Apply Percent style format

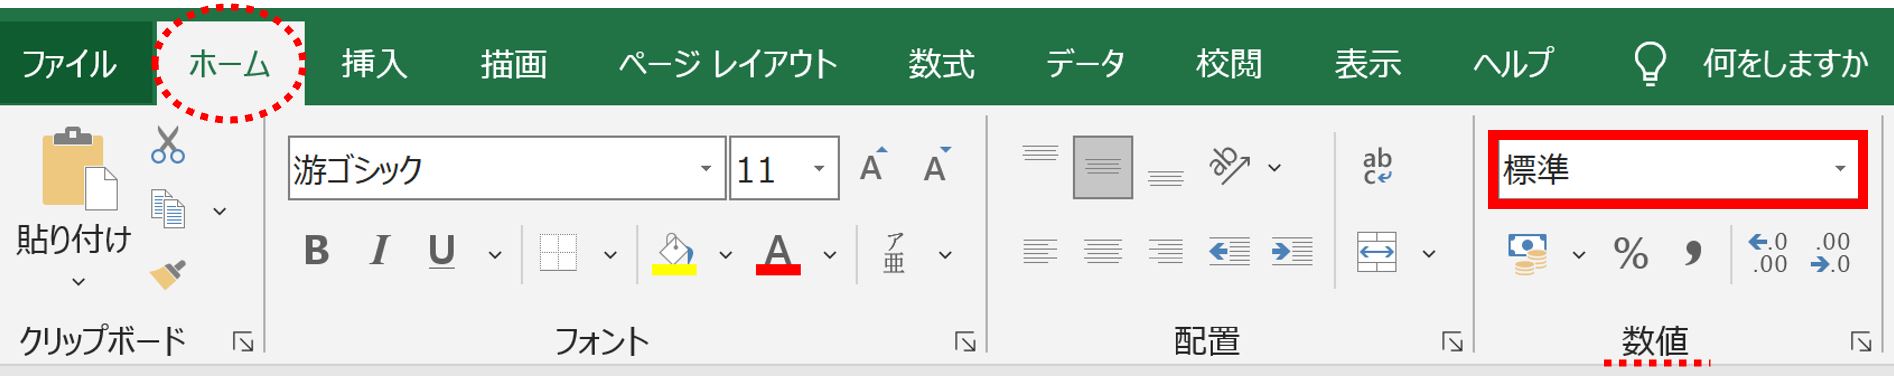pos(1631,254)
